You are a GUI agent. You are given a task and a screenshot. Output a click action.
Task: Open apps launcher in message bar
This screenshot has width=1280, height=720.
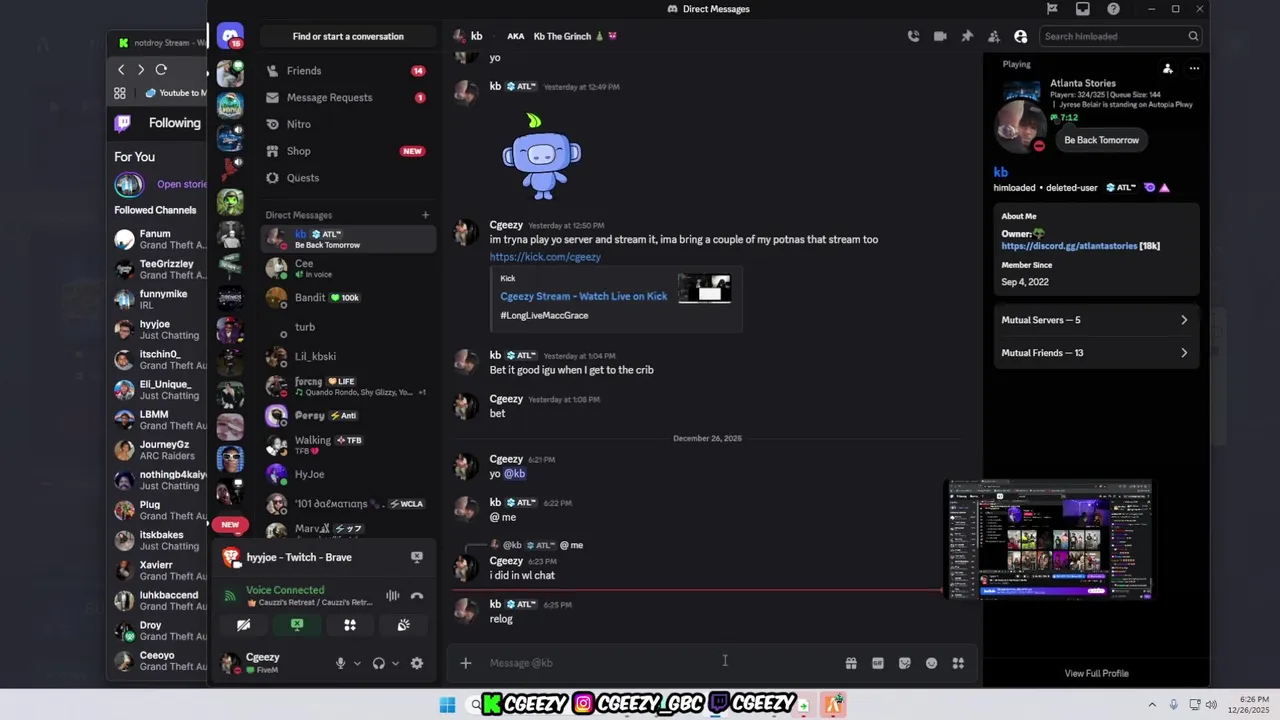(x=958, y=663)
